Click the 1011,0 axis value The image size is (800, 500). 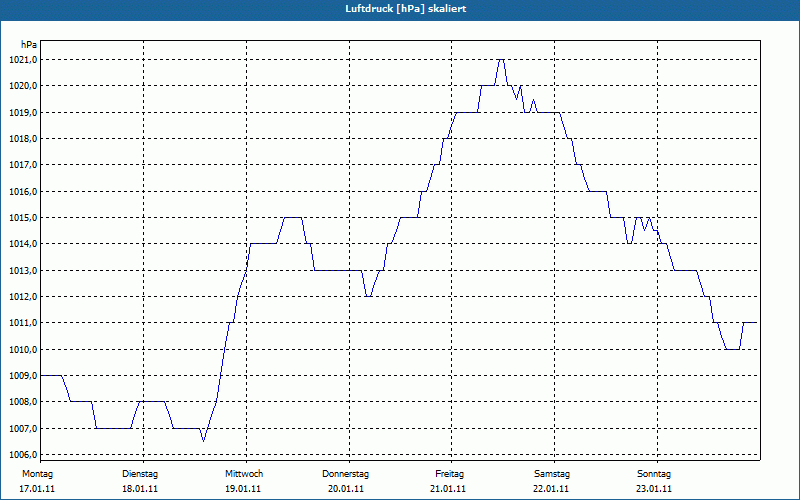click(x=23, y=323)
